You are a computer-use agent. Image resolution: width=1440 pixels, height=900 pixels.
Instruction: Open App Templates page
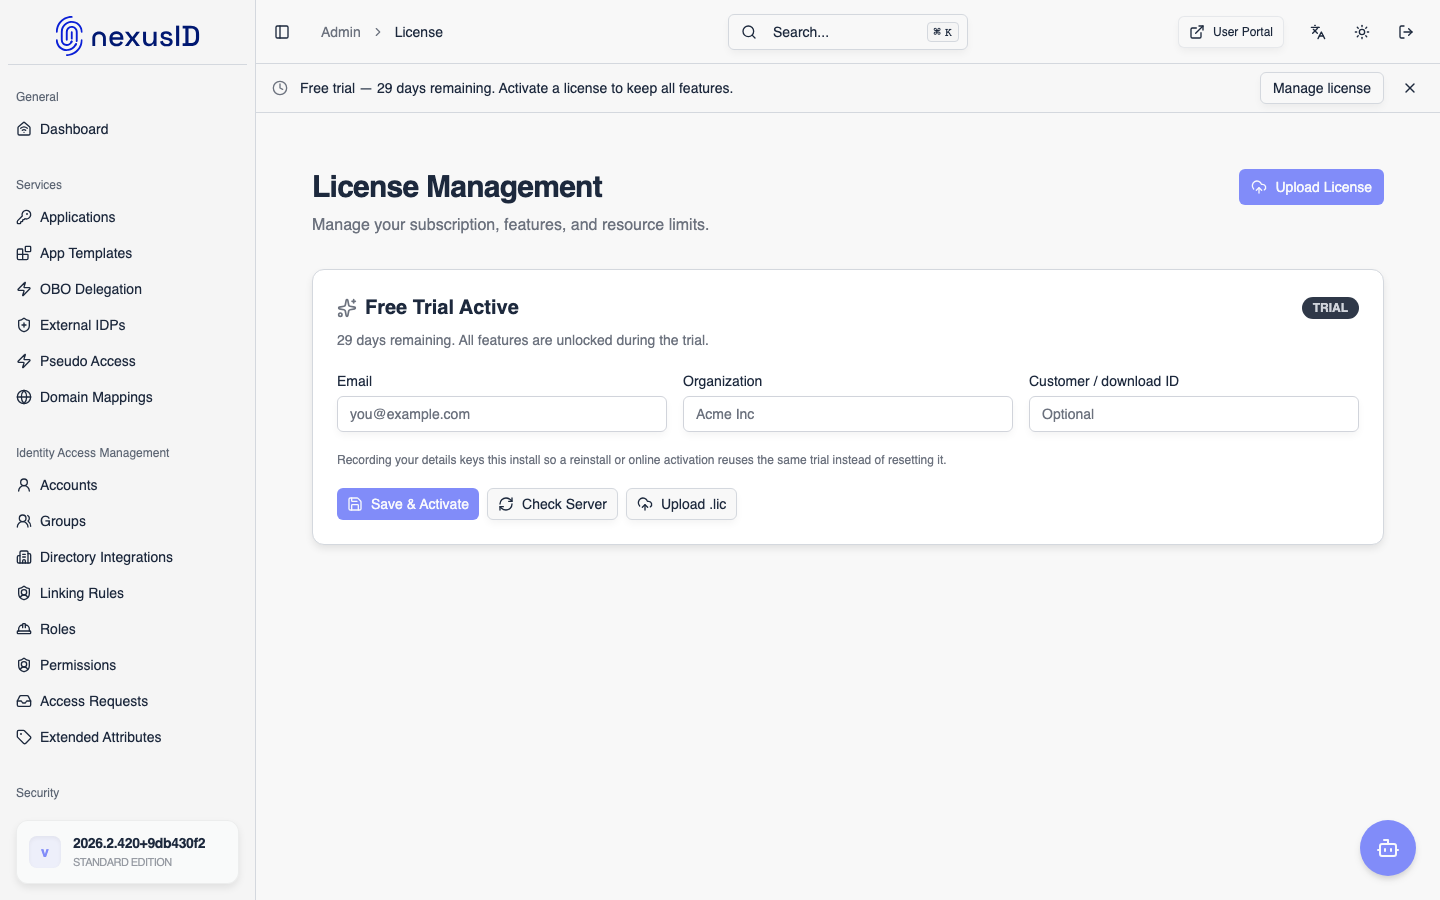click(x=127, y=253)
